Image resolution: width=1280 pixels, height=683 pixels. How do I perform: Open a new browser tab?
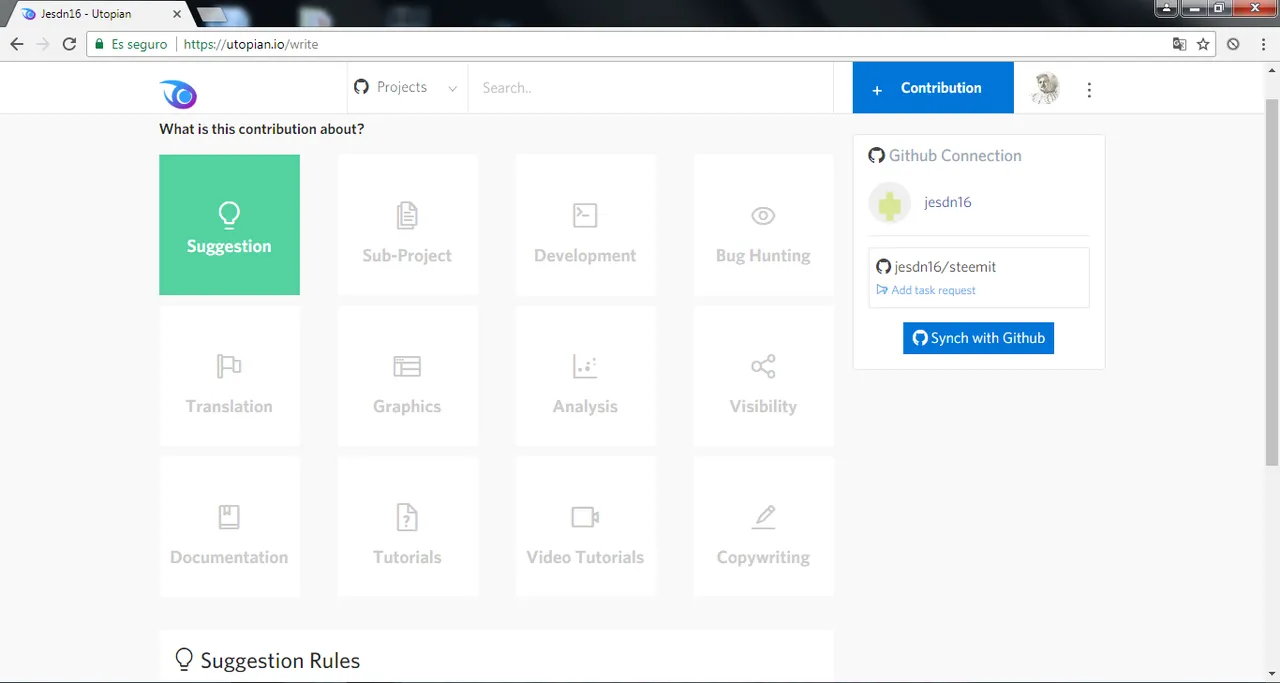(x=212, y=14)
